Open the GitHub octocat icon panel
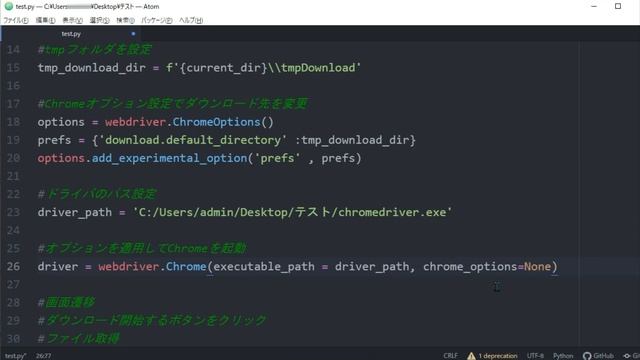 (587, 356)
